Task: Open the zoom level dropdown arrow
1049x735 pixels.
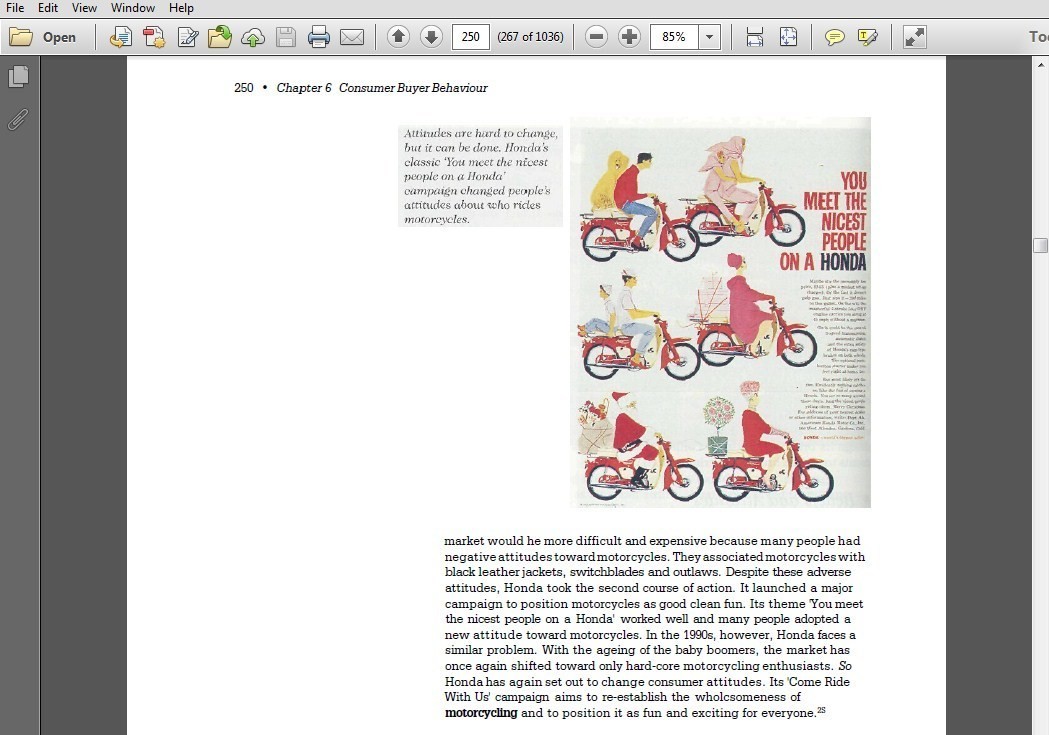Action: click(x=709, y=37)
